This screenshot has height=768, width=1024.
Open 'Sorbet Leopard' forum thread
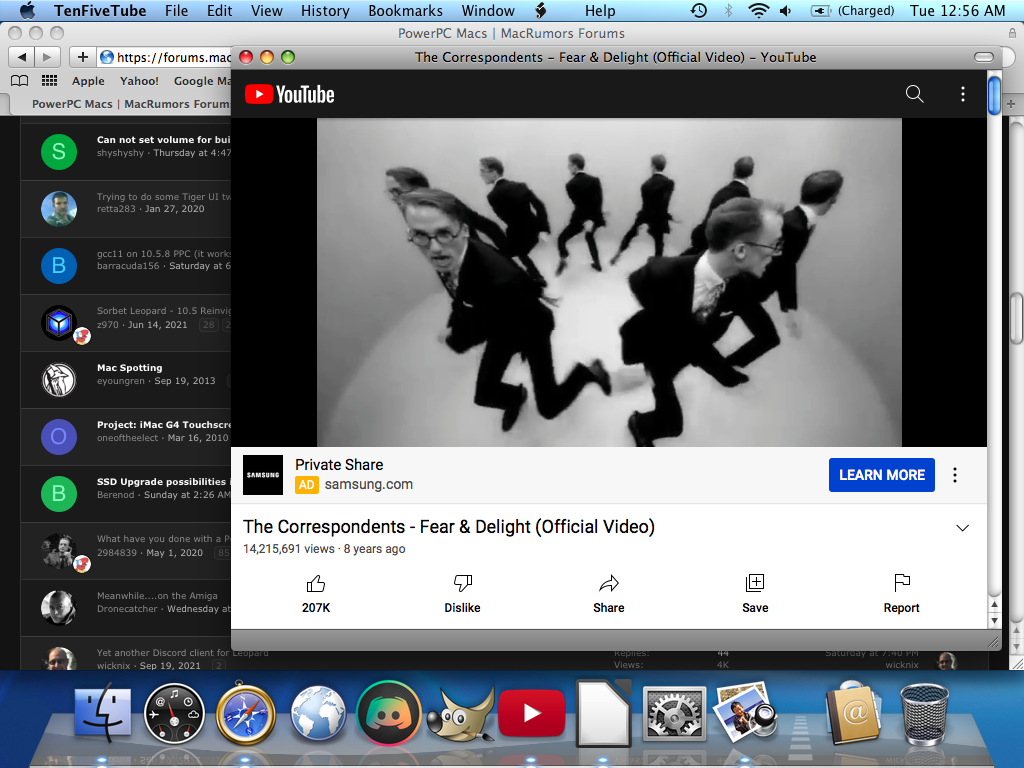(163, 311)
